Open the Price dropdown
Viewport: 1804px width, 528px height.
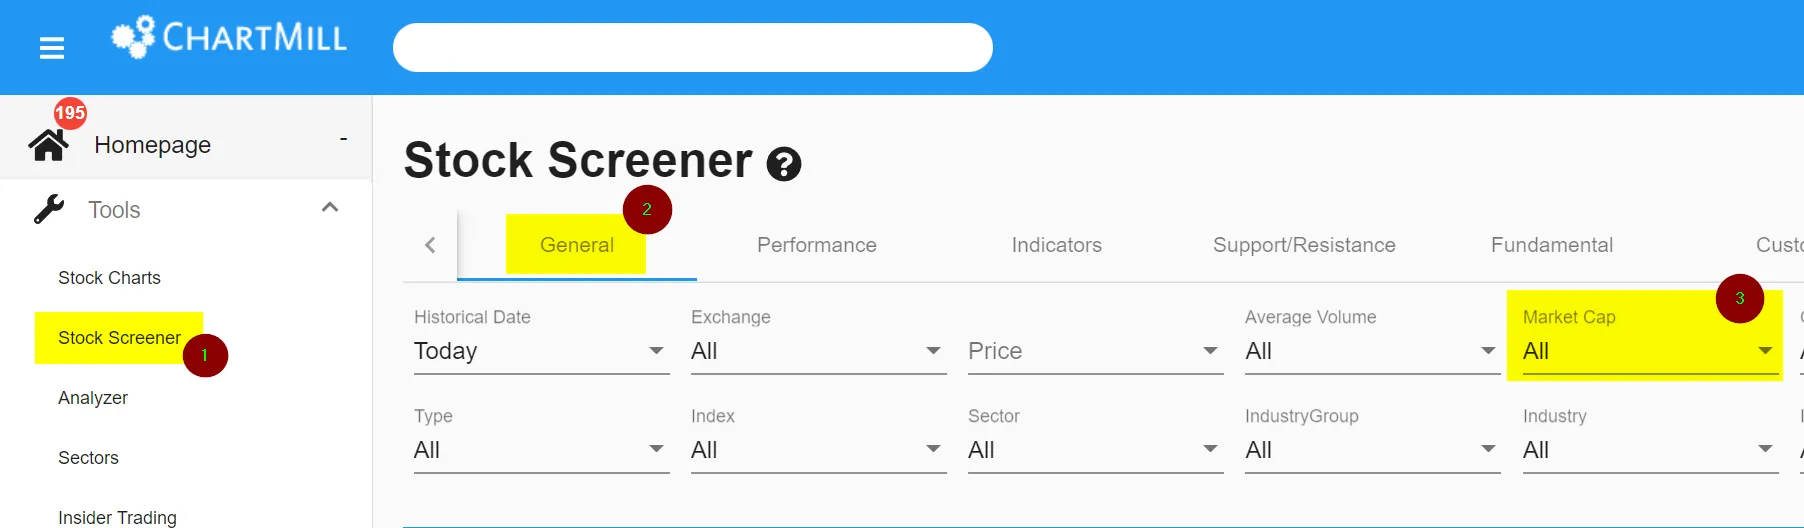[x=1095, y=351]
